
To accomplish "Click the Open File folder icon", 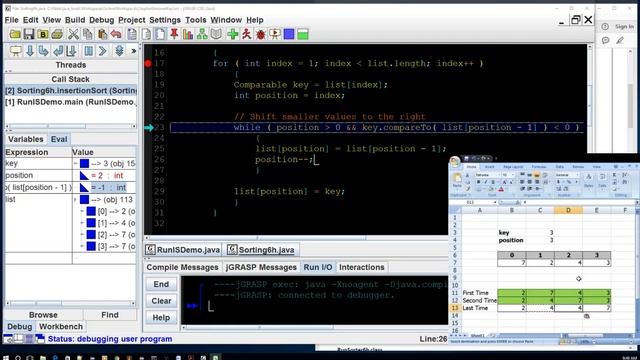I will (15, 34).
